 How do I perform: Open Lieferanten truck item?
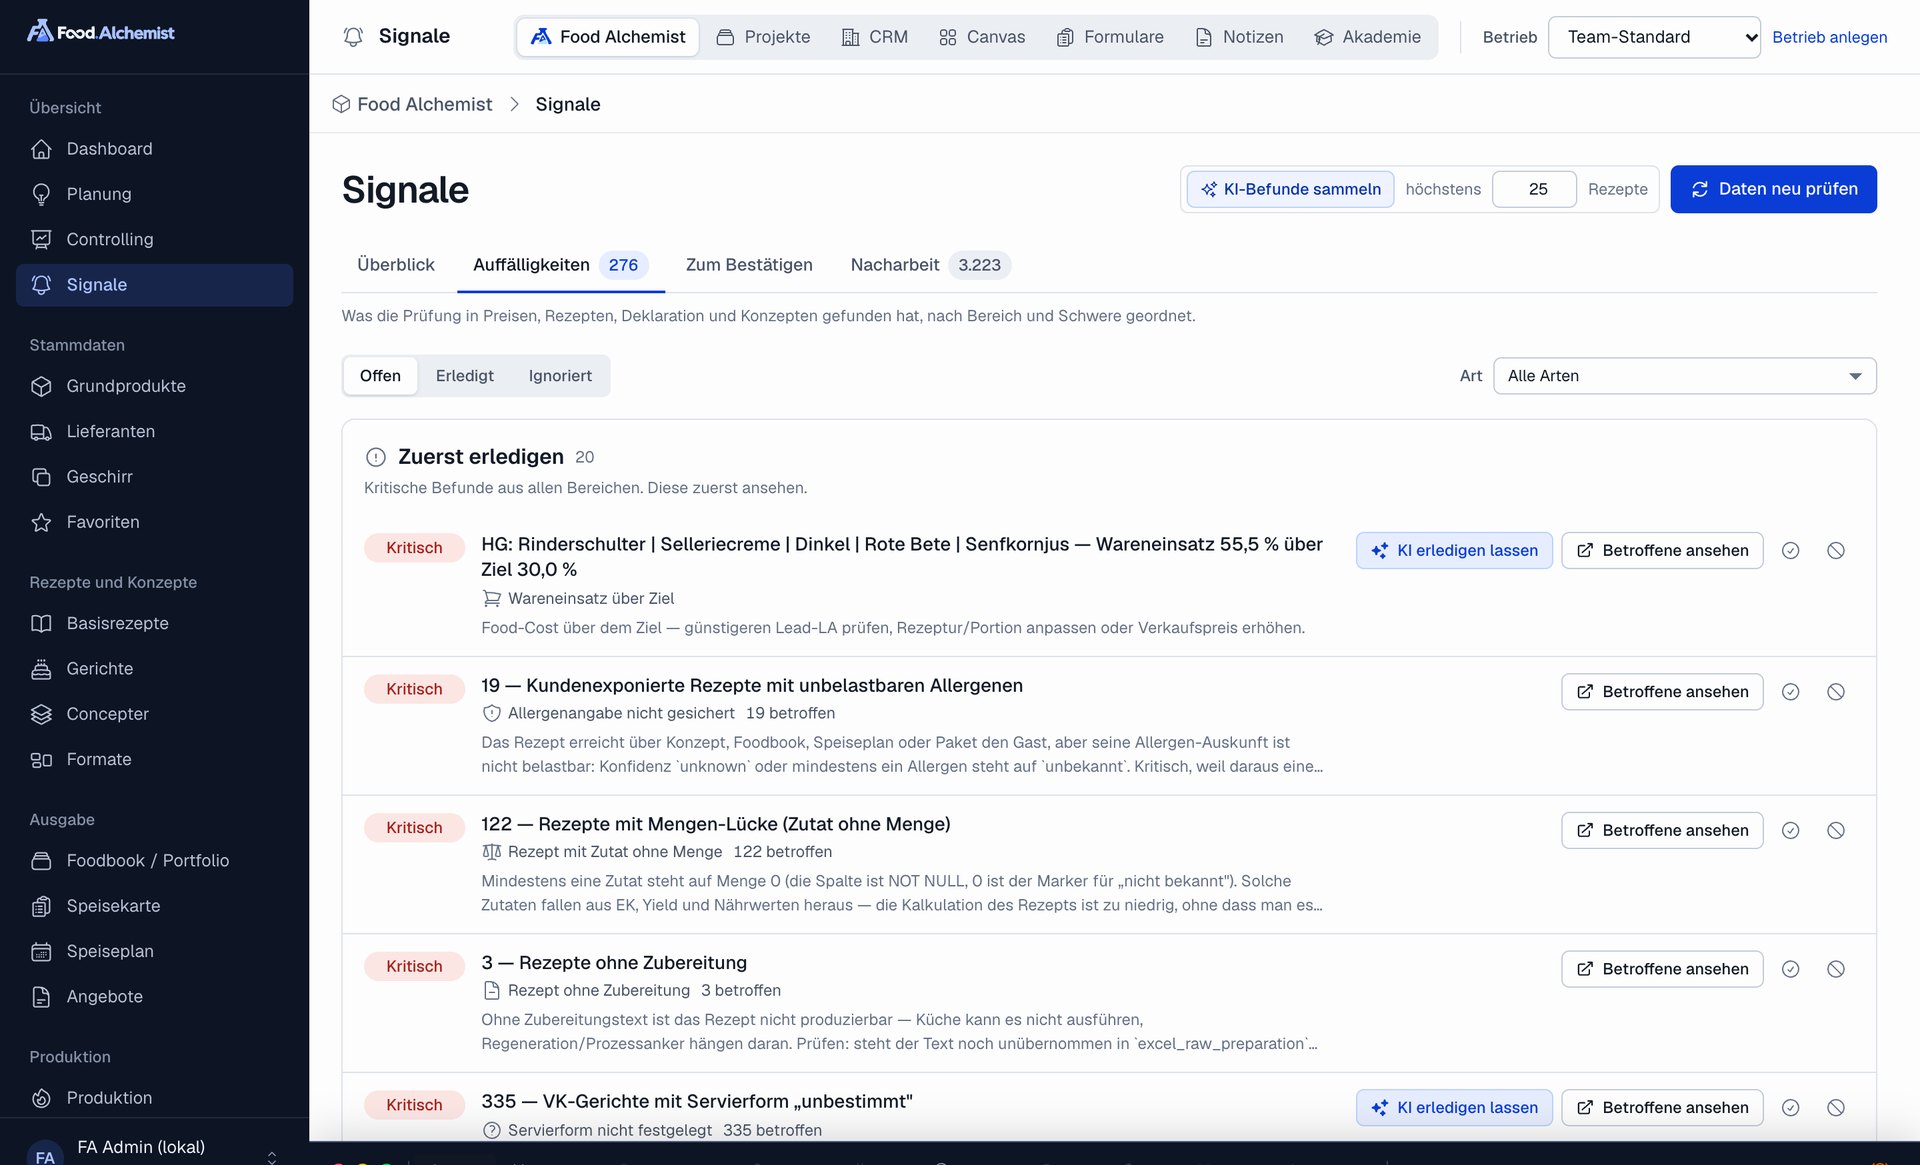[154, 431]
